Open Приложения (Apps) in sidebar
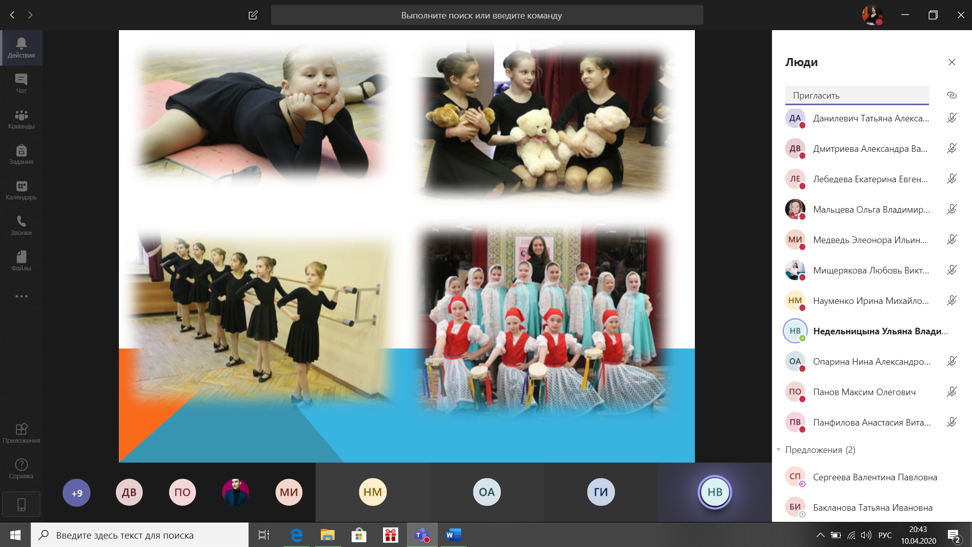The height and width of the screenshot is (547, 972). [x=21, y=432]
